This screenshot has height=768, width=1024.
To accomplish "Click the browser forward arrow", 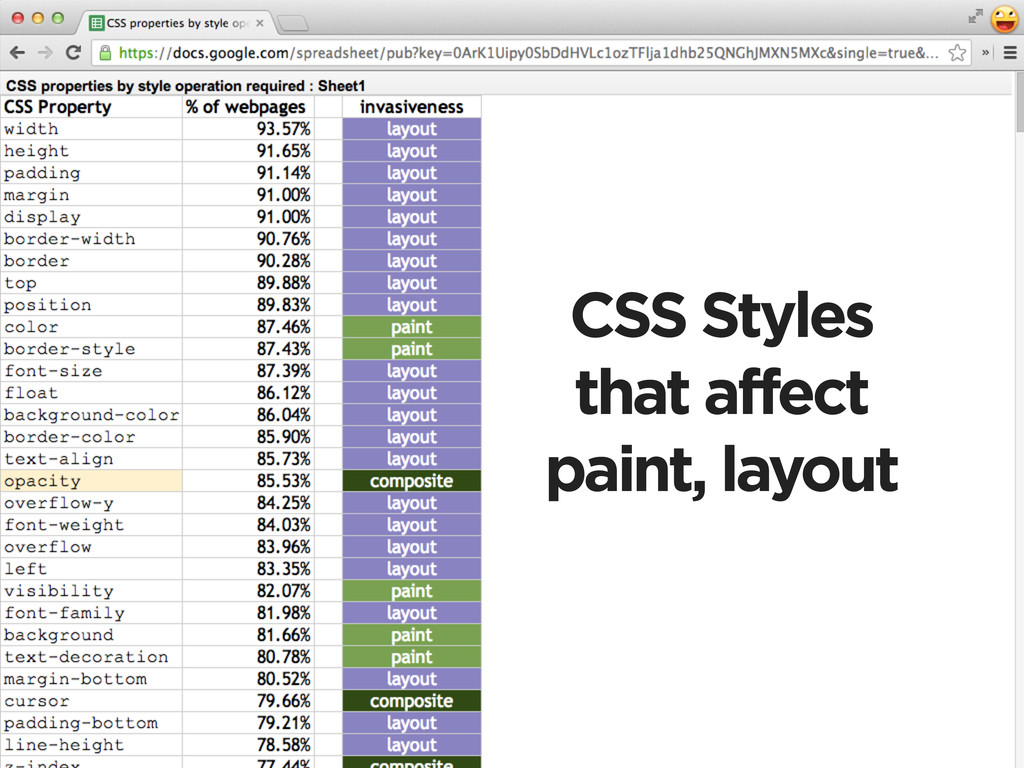I will (x=45, y=53).
